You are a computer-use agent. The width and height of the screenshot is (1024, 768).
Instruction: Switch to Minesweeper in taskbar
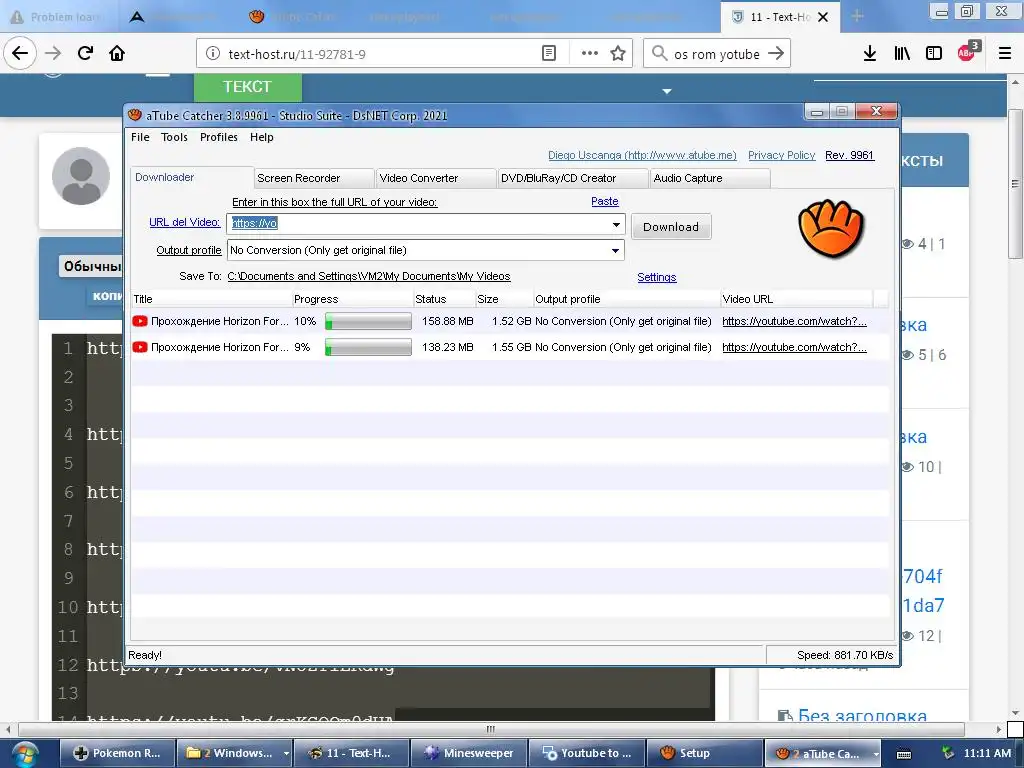468,753
